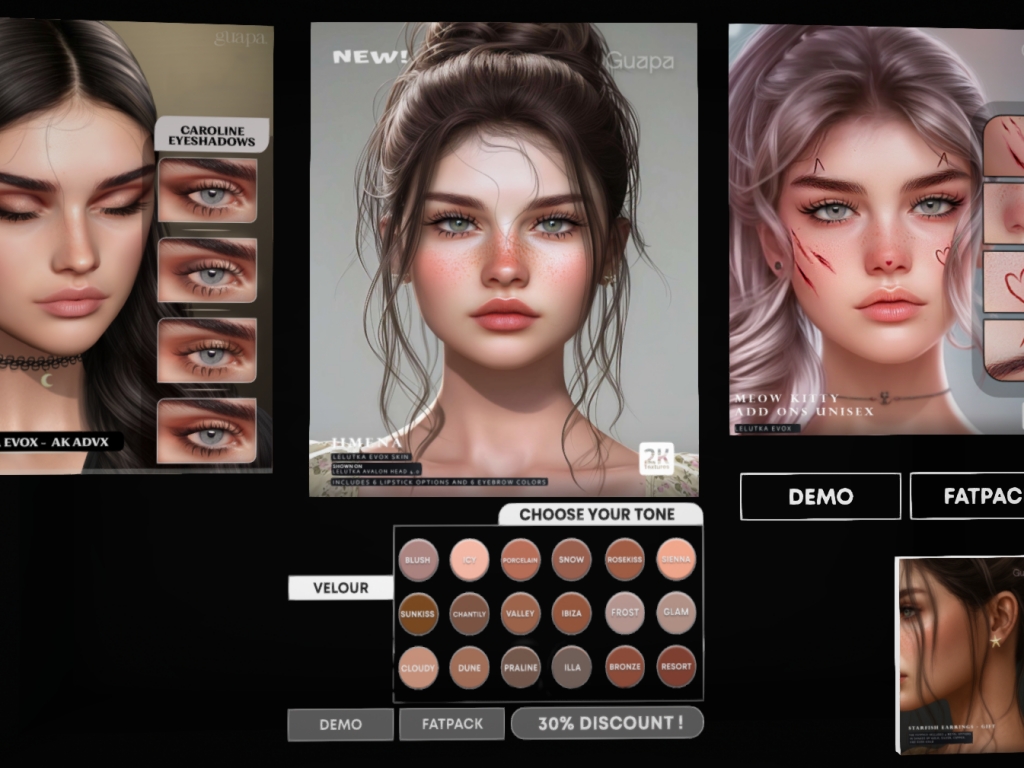The width and height of the screenshot is (1024, 768).
Task: Pick the Dune tone swatch
Action: click(469, 668)
